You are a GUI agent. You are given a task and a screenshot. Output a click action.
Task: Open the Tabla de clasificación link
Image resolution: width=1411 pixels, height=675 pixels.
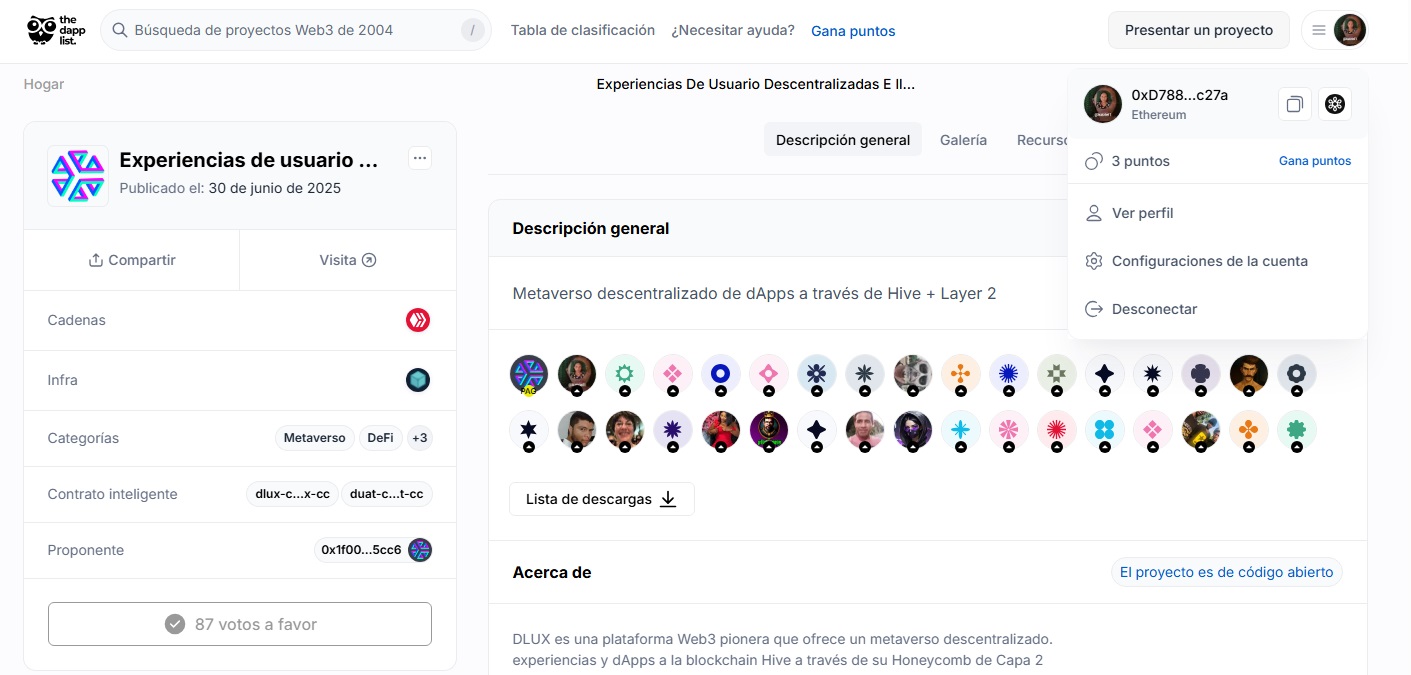[582, 30]
